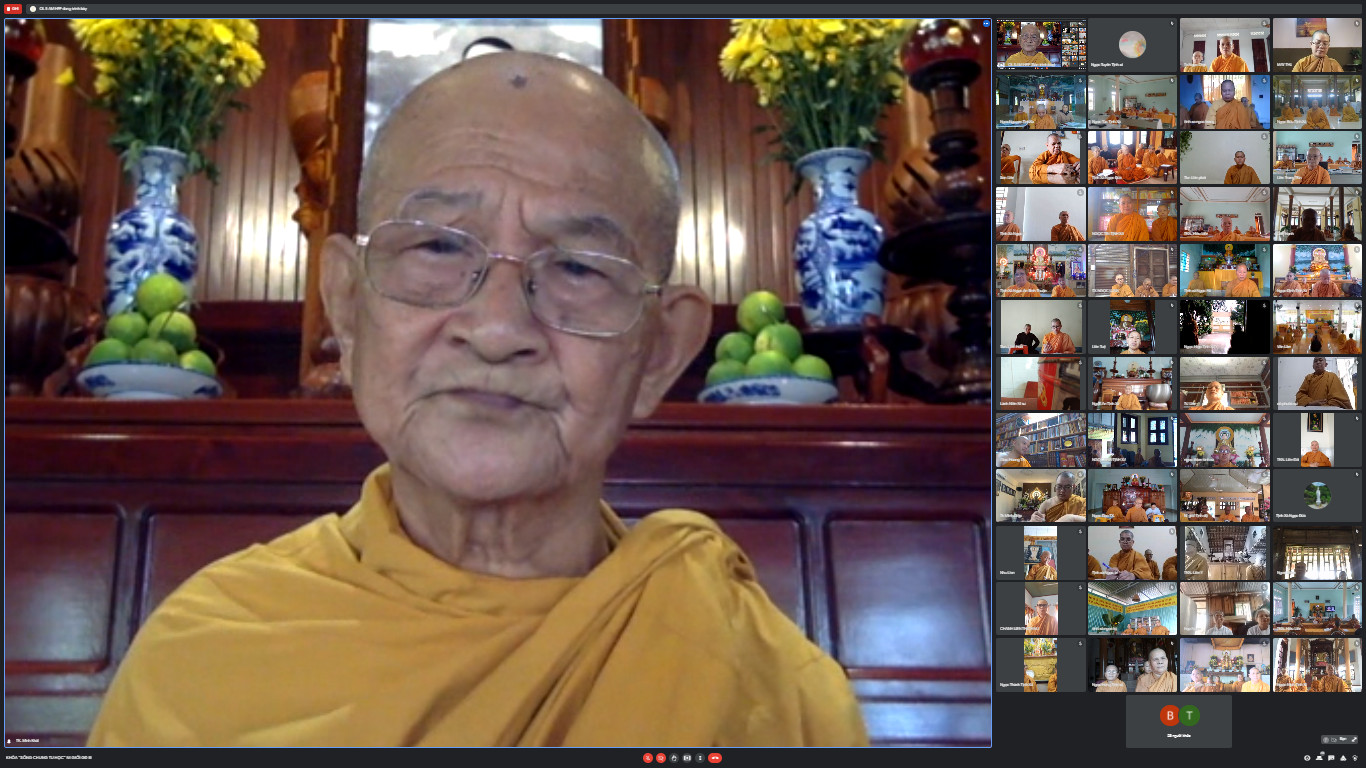Select the tile showing a round profile photo
The width and height of the screenshot is (1366, 768).
click(x=1133, y=45)
